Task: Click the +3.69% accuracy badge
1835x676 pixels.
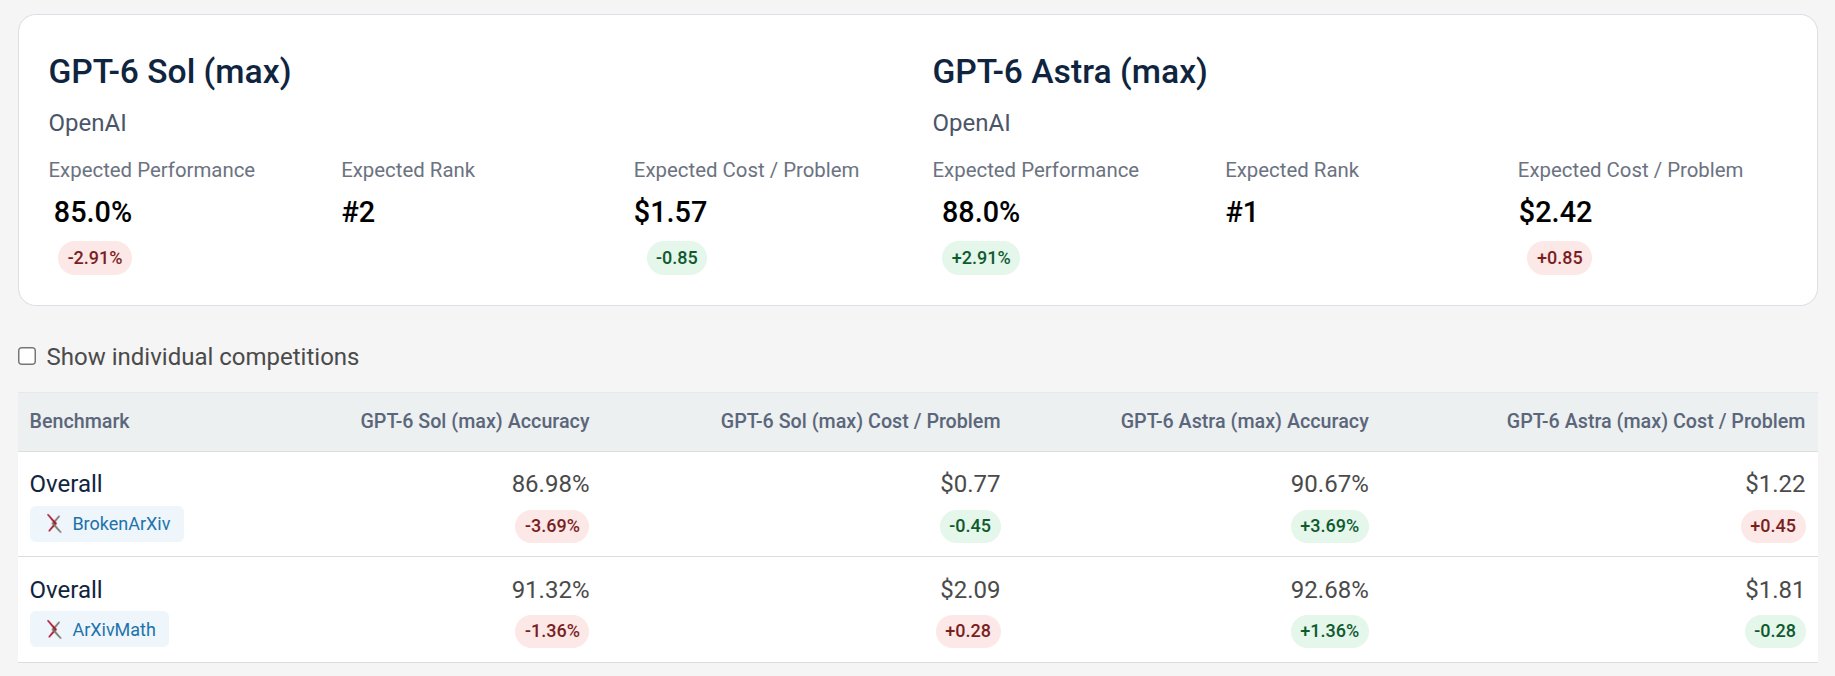Action: click(1329, 526)
